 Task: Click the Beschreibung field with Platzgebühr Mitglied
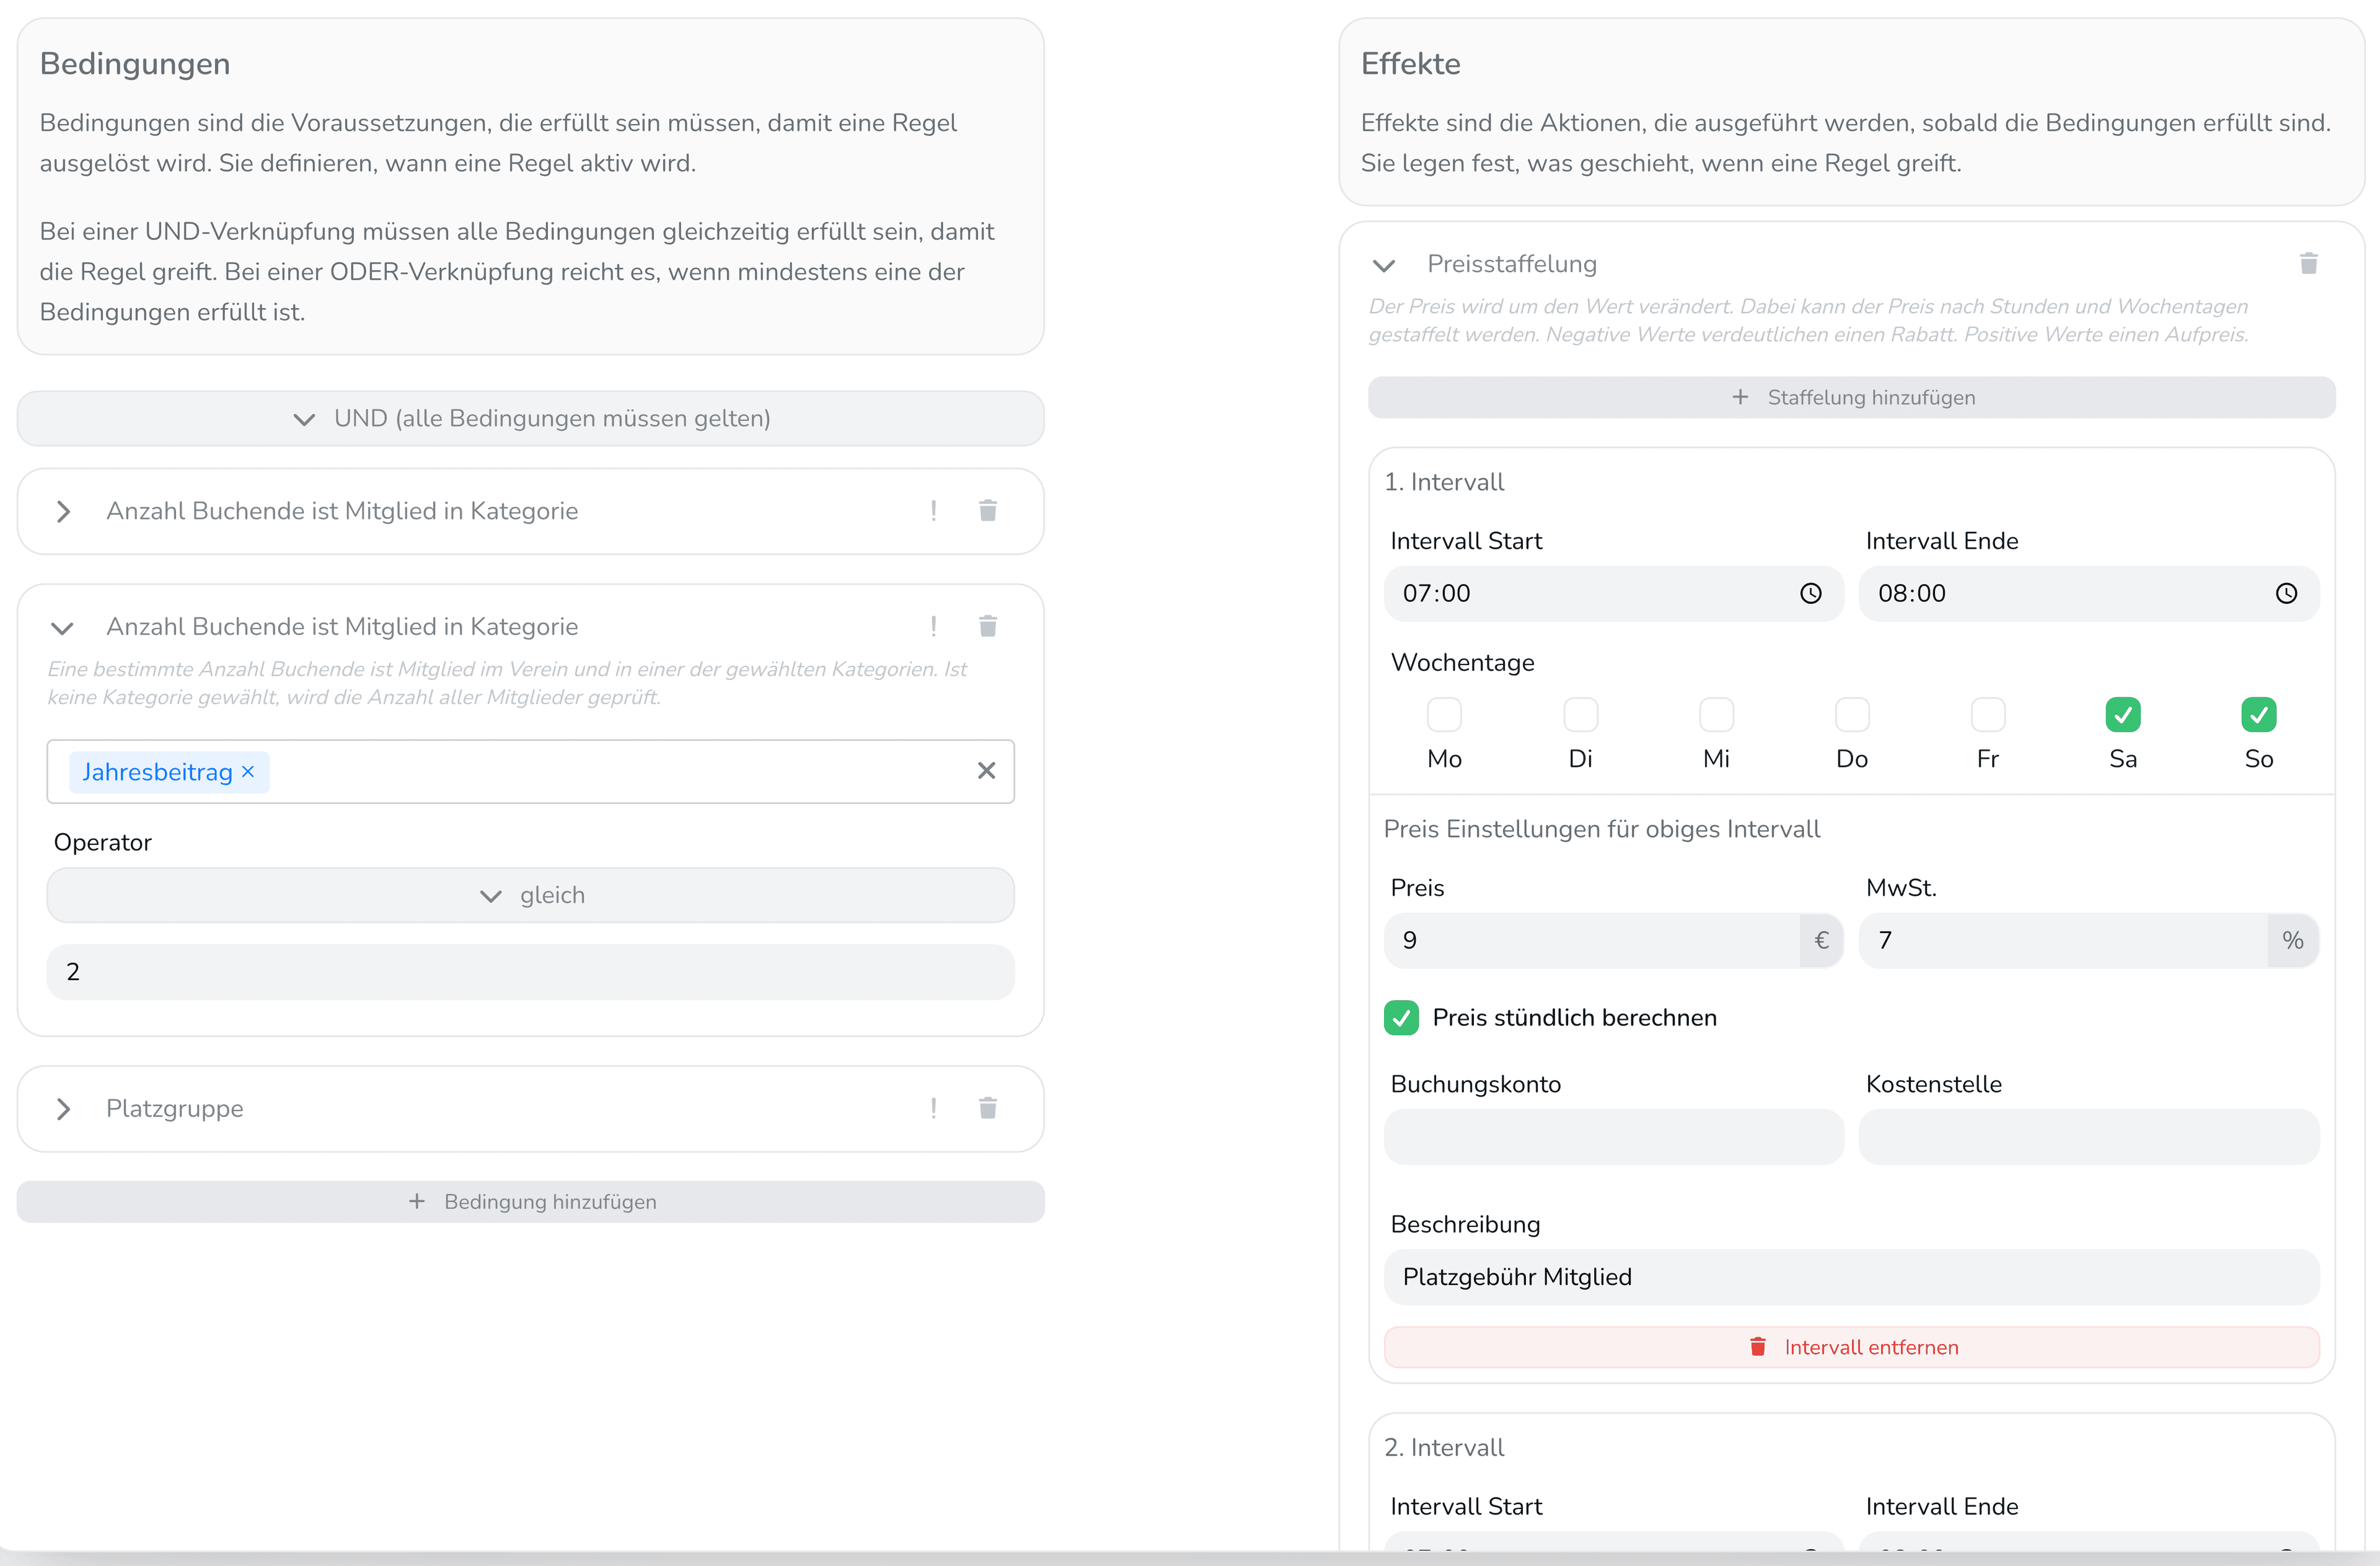pos(1851,1277)
